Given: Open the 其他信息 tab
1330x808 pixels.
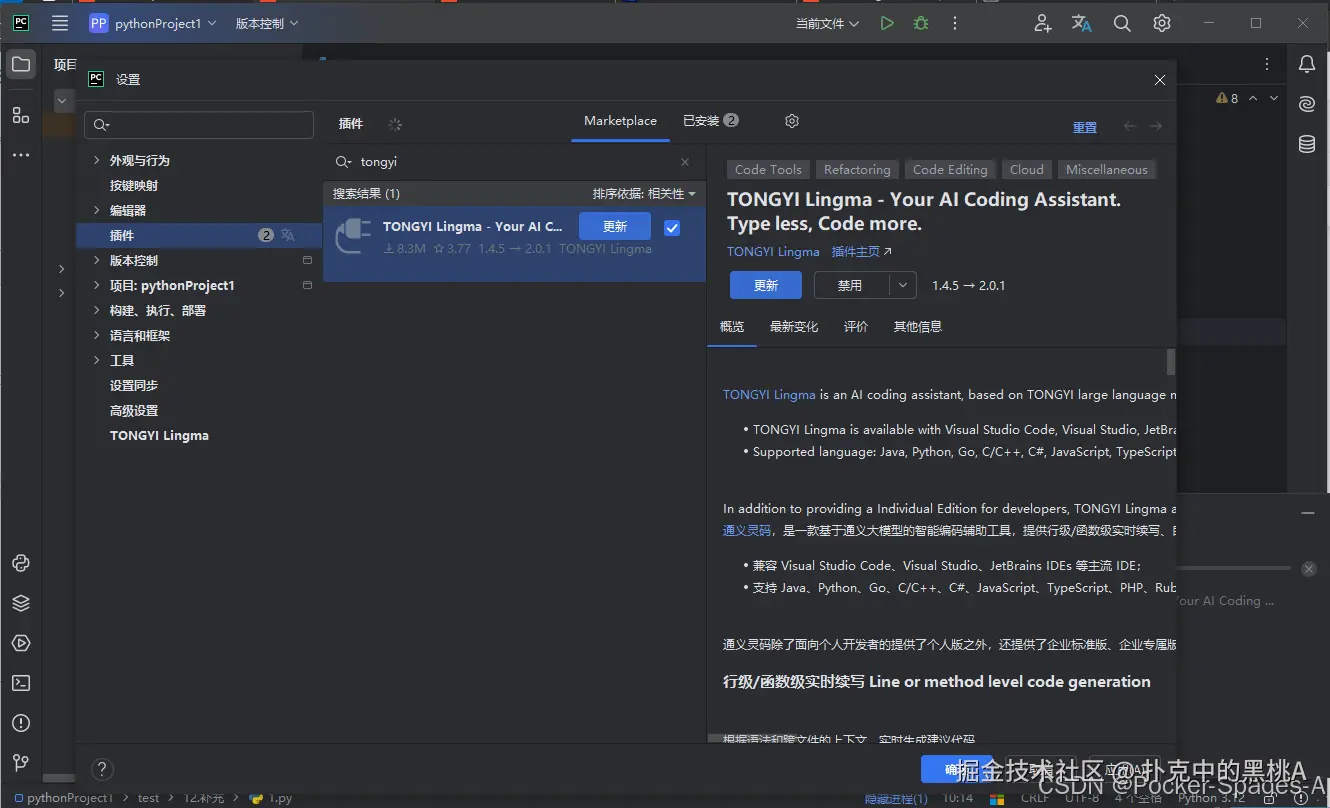Looking at the screenshot, I should point(918,327).
